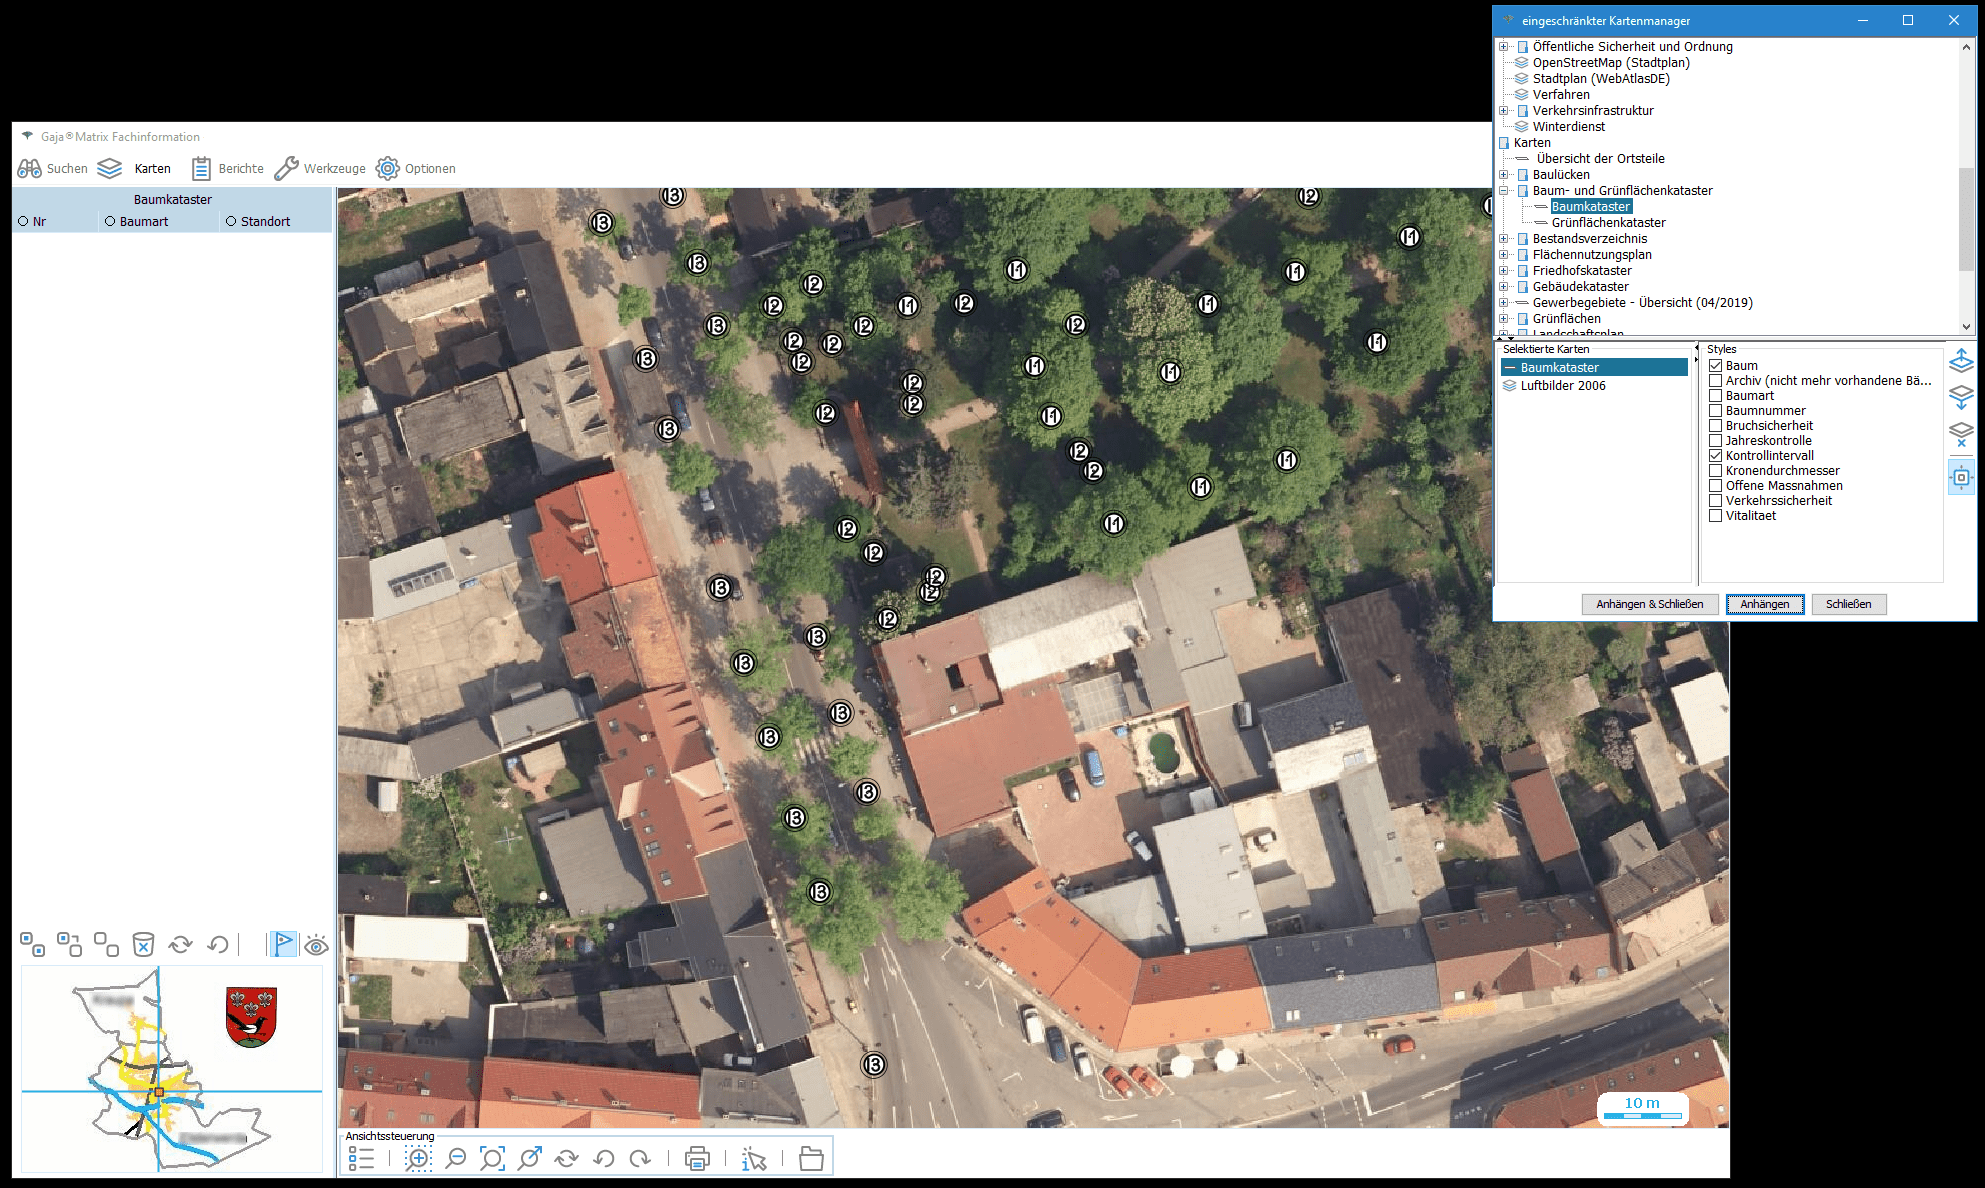Click the trash can delete selection icon
The height and width of the screenshot is (1188, 1985).
[x=143, y=944]
